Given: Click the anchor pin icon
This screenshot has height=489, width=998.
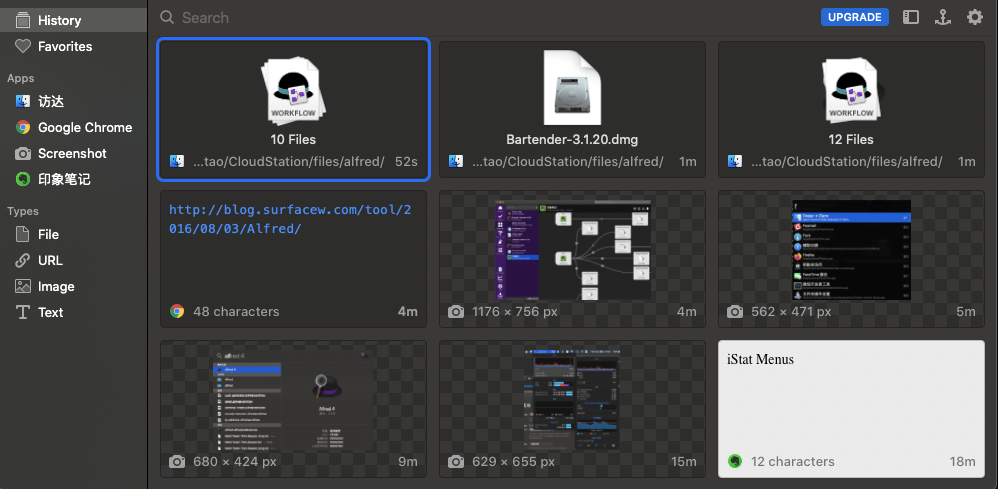Looking at the screenshot, I should click(x=943, y=17).
